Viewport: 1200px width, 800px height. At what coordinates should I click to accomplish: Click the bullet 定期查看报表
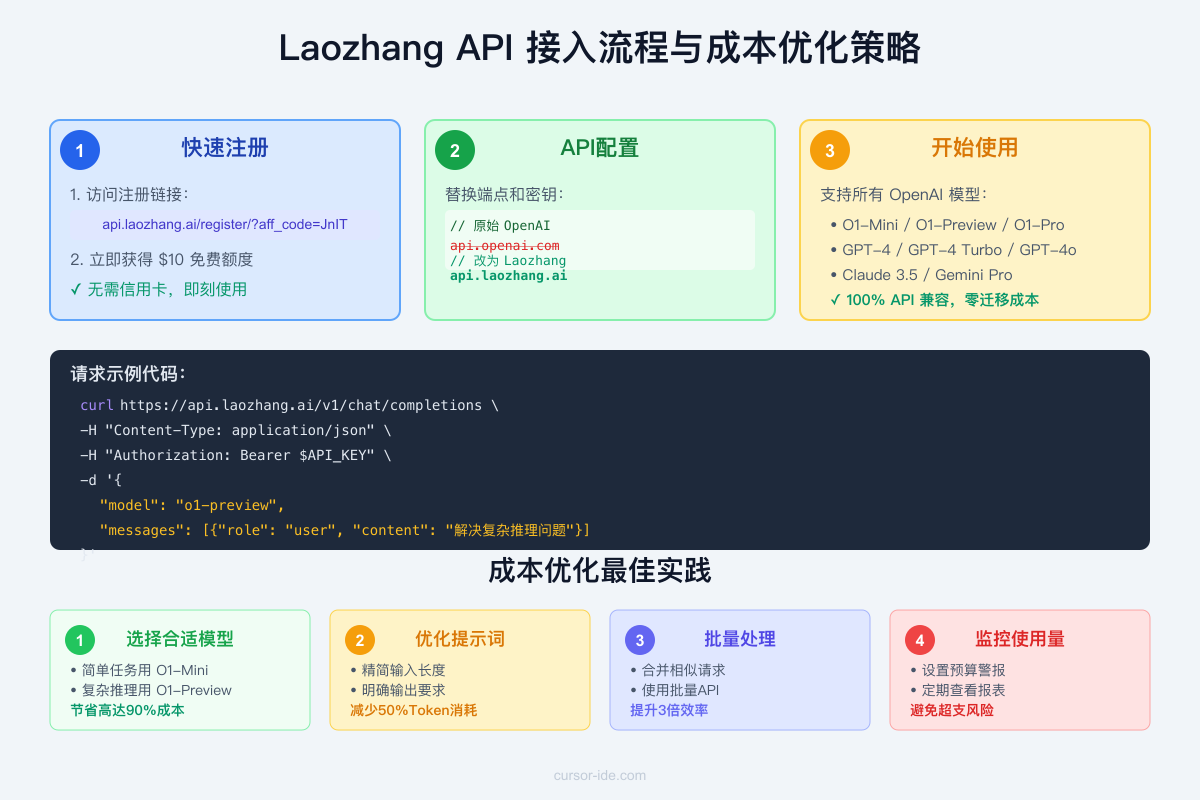point(957,690)
